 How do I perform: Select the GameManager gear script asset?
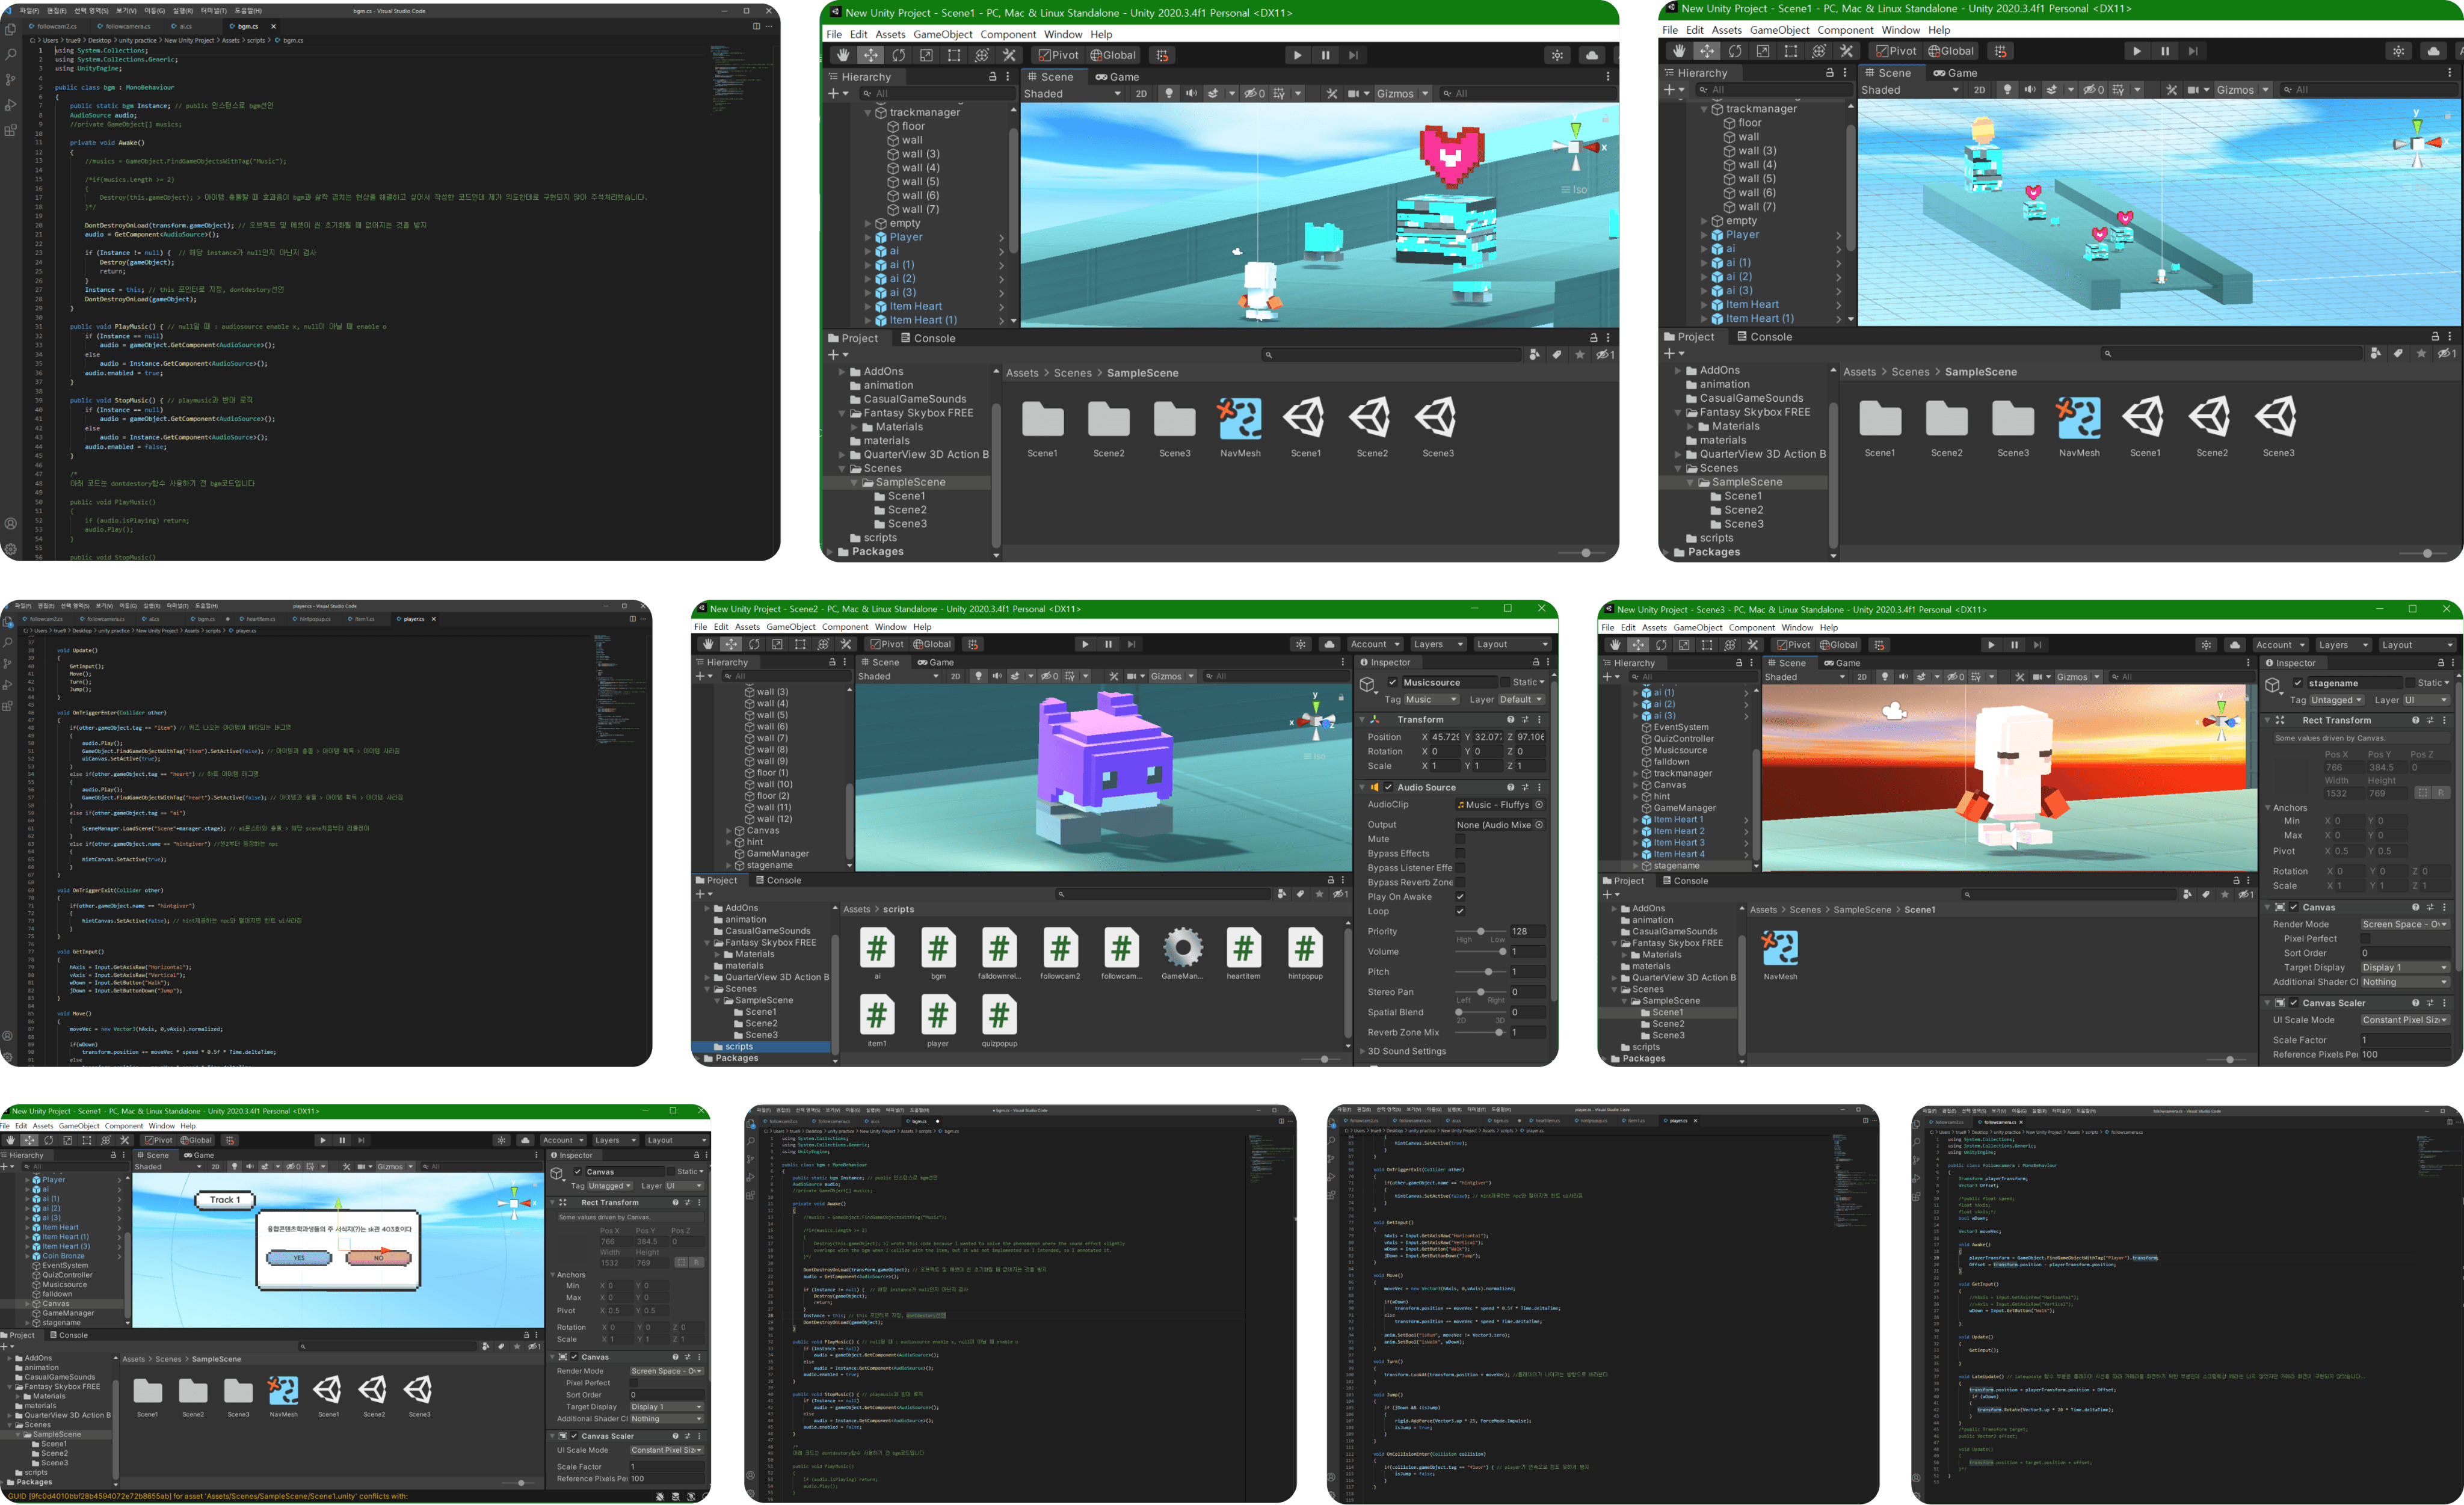(1182, 948)
